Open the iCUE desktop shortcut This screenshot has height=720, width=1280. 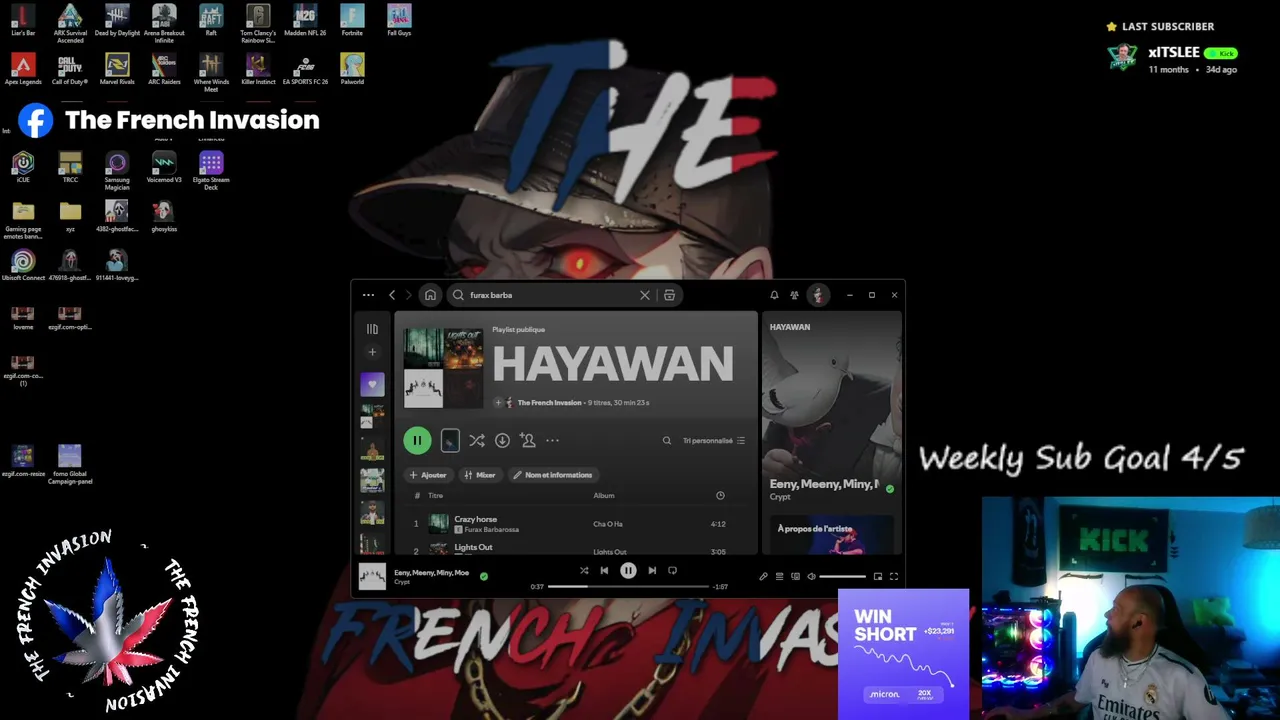pyautogui.click(x=23, y=167)
